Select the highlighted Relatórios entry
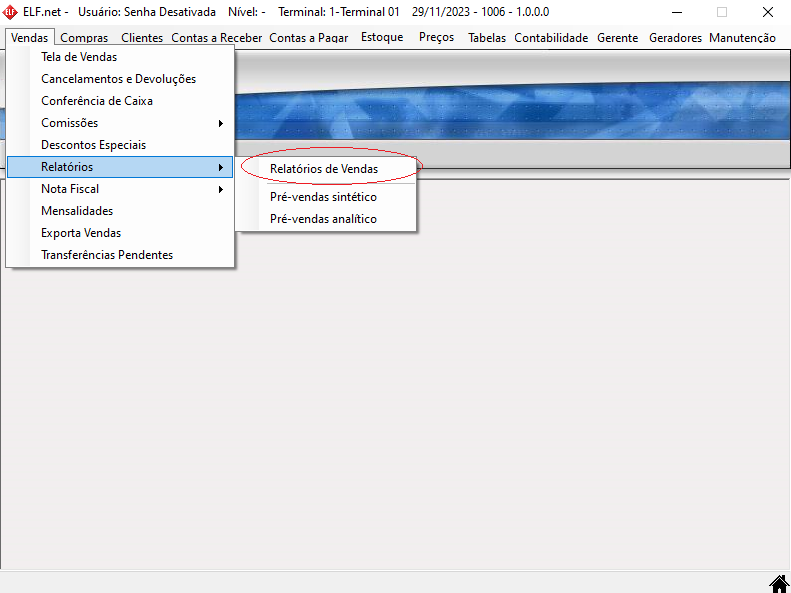Screen dimensions: 791x593 pyautogui.click(x=120, y=167)
